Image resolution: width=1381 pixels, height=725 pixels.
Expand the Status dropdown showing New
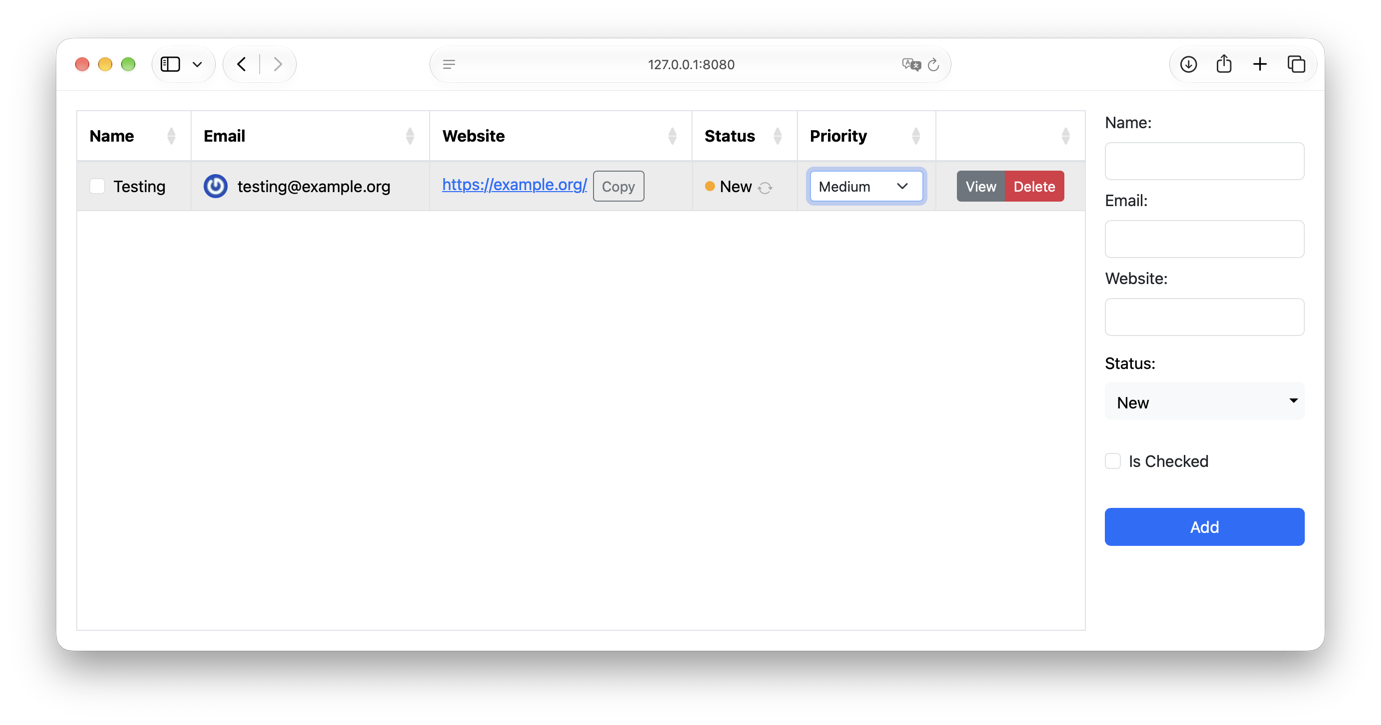click(x=1204, y=402)
